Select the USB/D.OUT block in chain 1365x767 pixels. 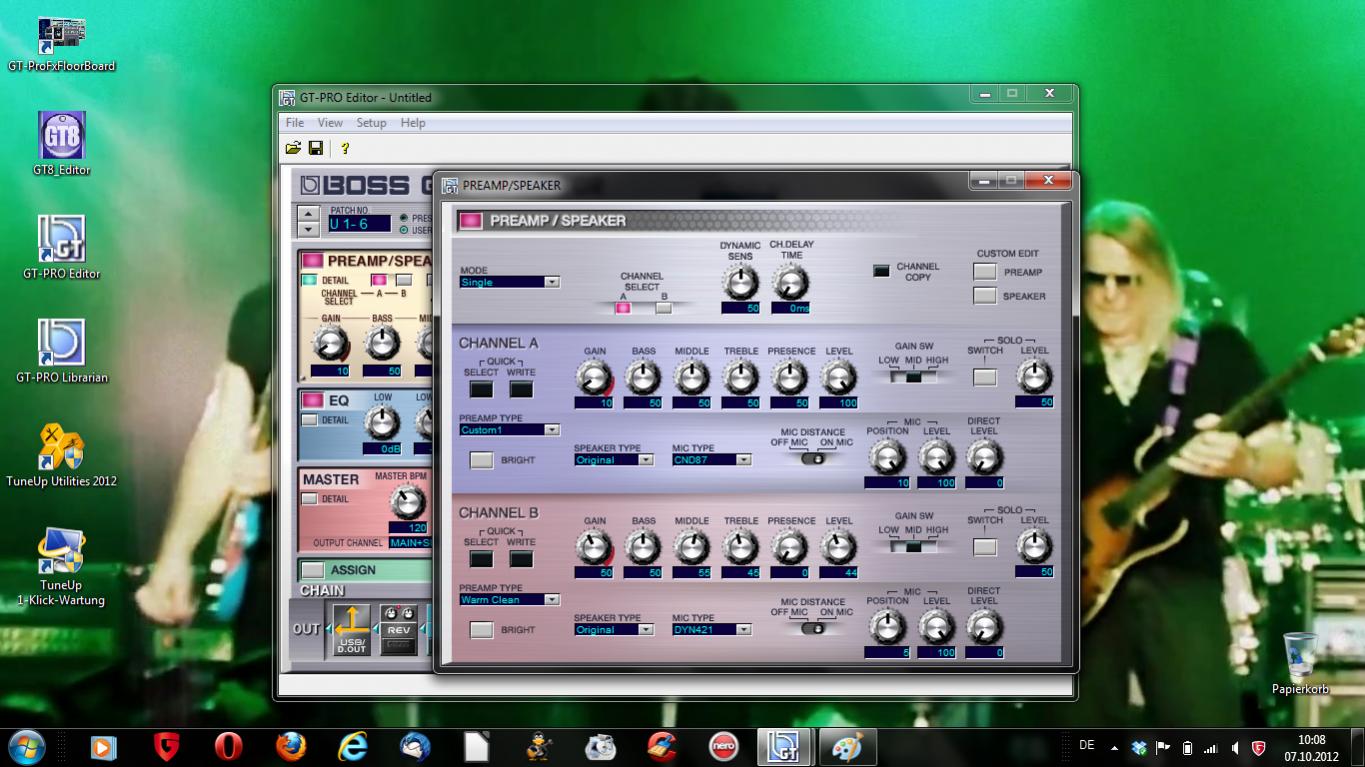click(x=352, y=630)
